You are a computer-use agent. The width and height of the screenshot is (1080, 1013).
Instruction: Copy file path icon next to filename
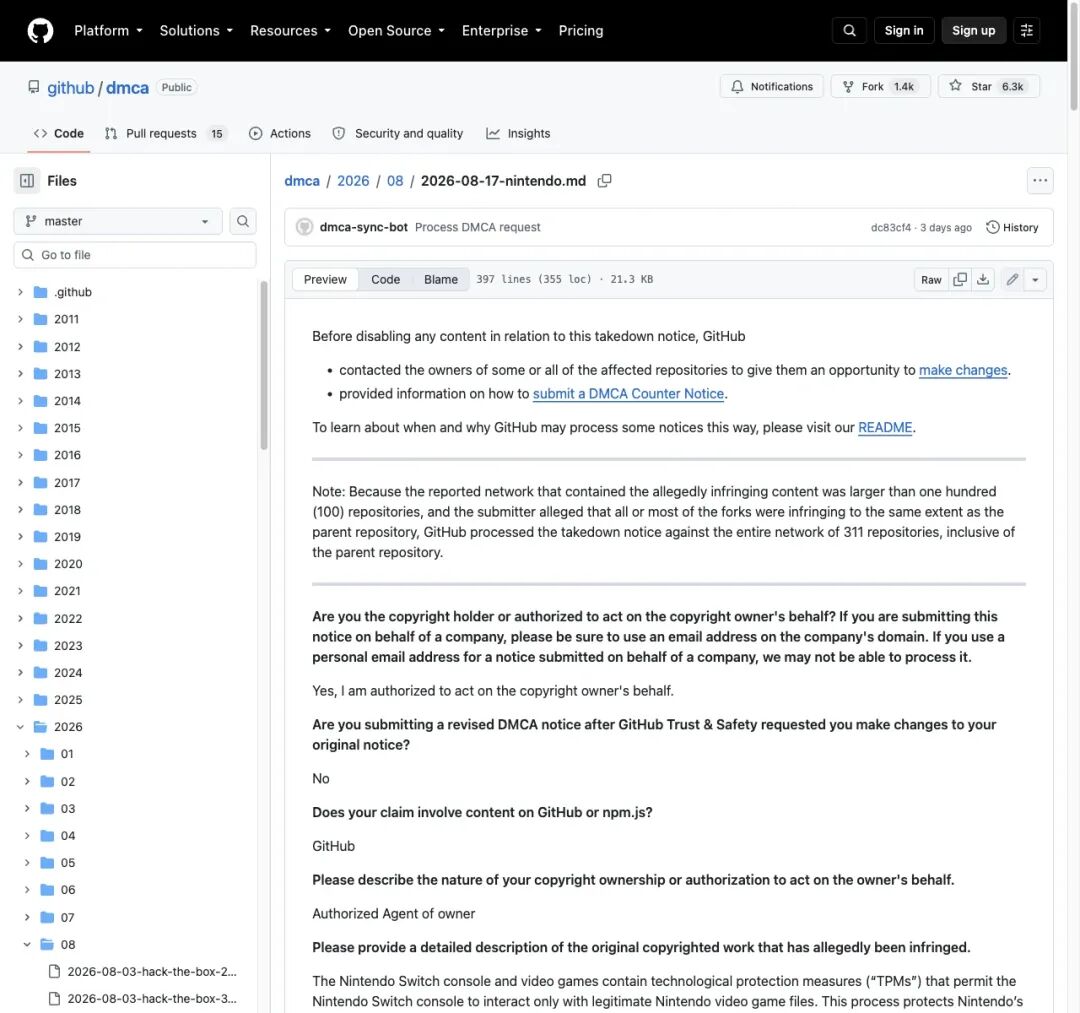coord(604,180)
